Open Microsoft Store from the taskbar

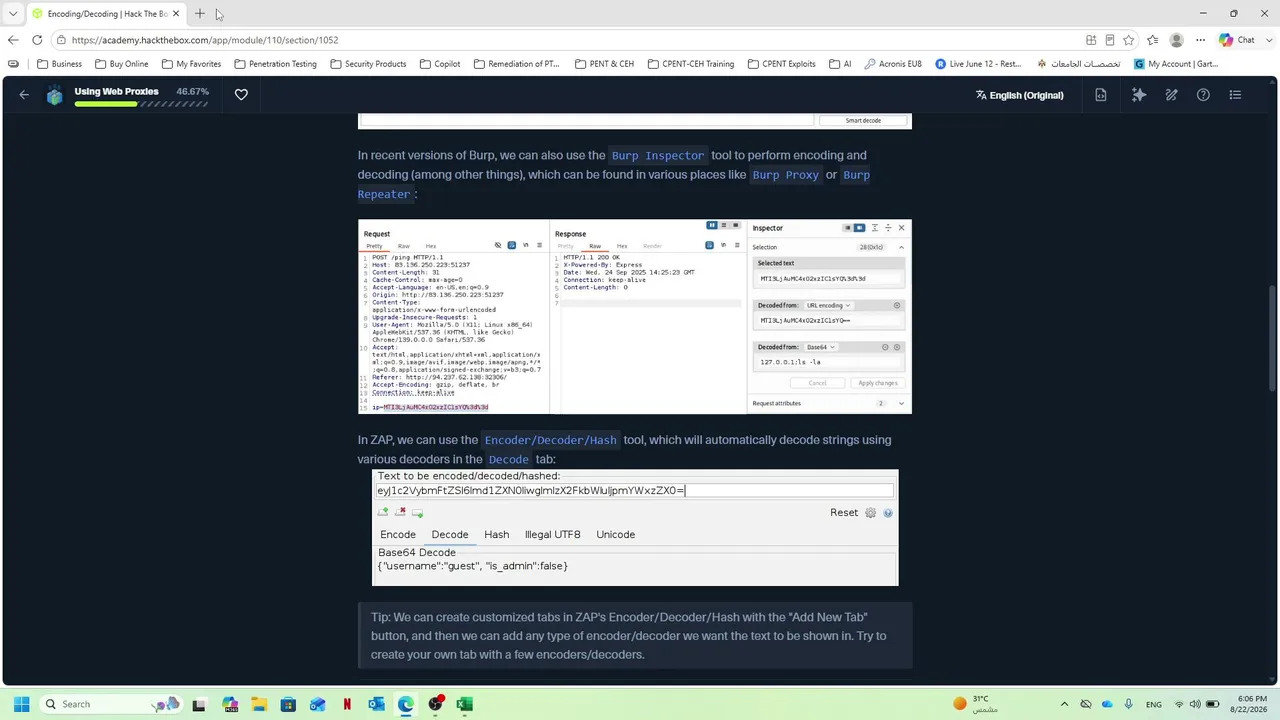click(x=288, y=704)
